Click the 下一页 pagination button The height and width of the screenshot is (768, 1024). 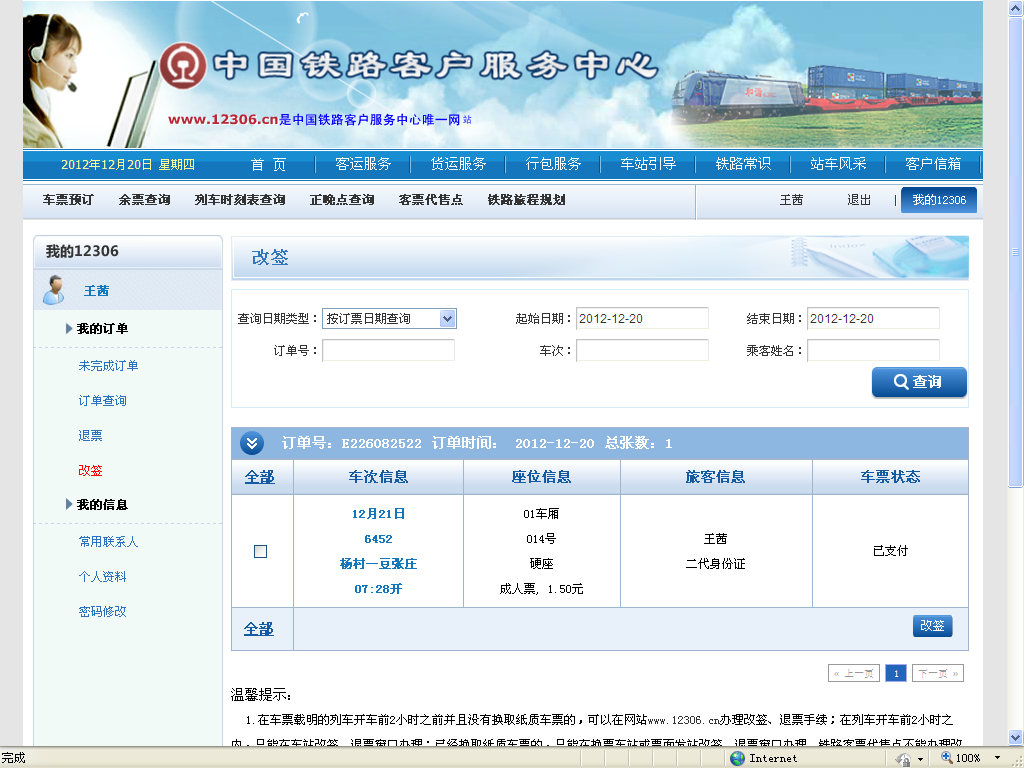point(938,673)
